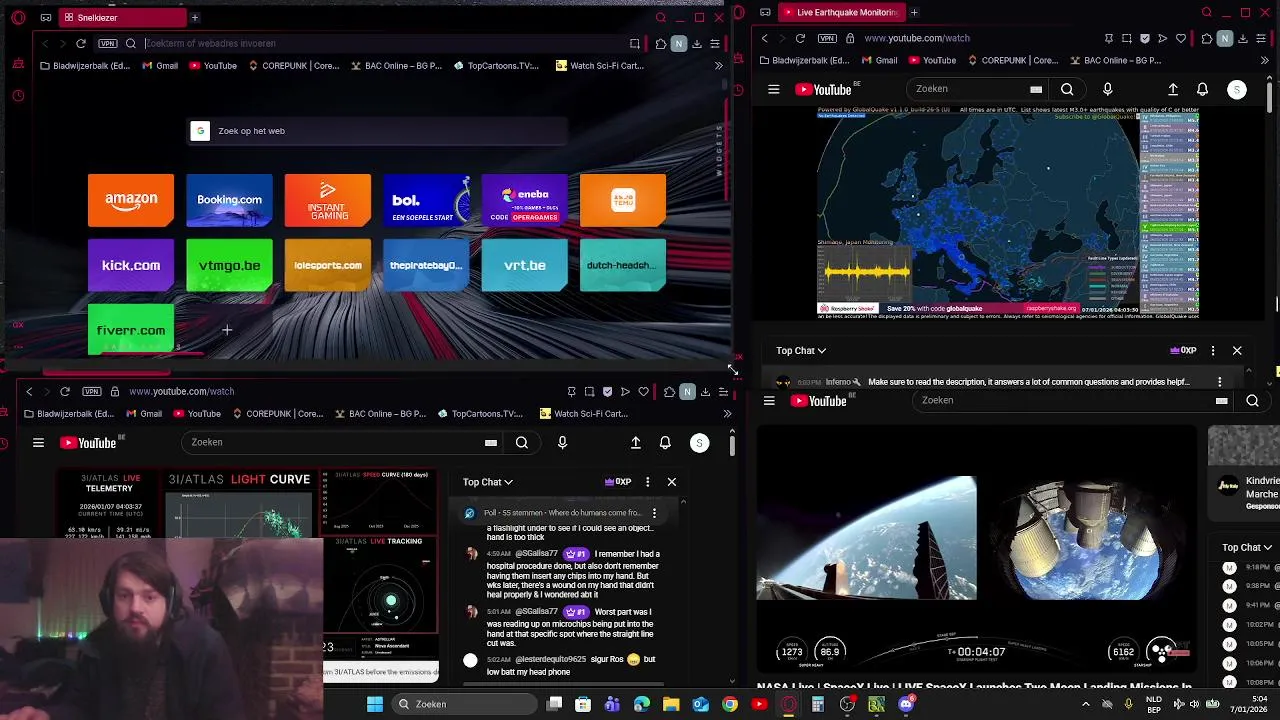Open Booking.com speed dial tile
This screenshot has height=720, width=1280.
click(x=229, y=200)
